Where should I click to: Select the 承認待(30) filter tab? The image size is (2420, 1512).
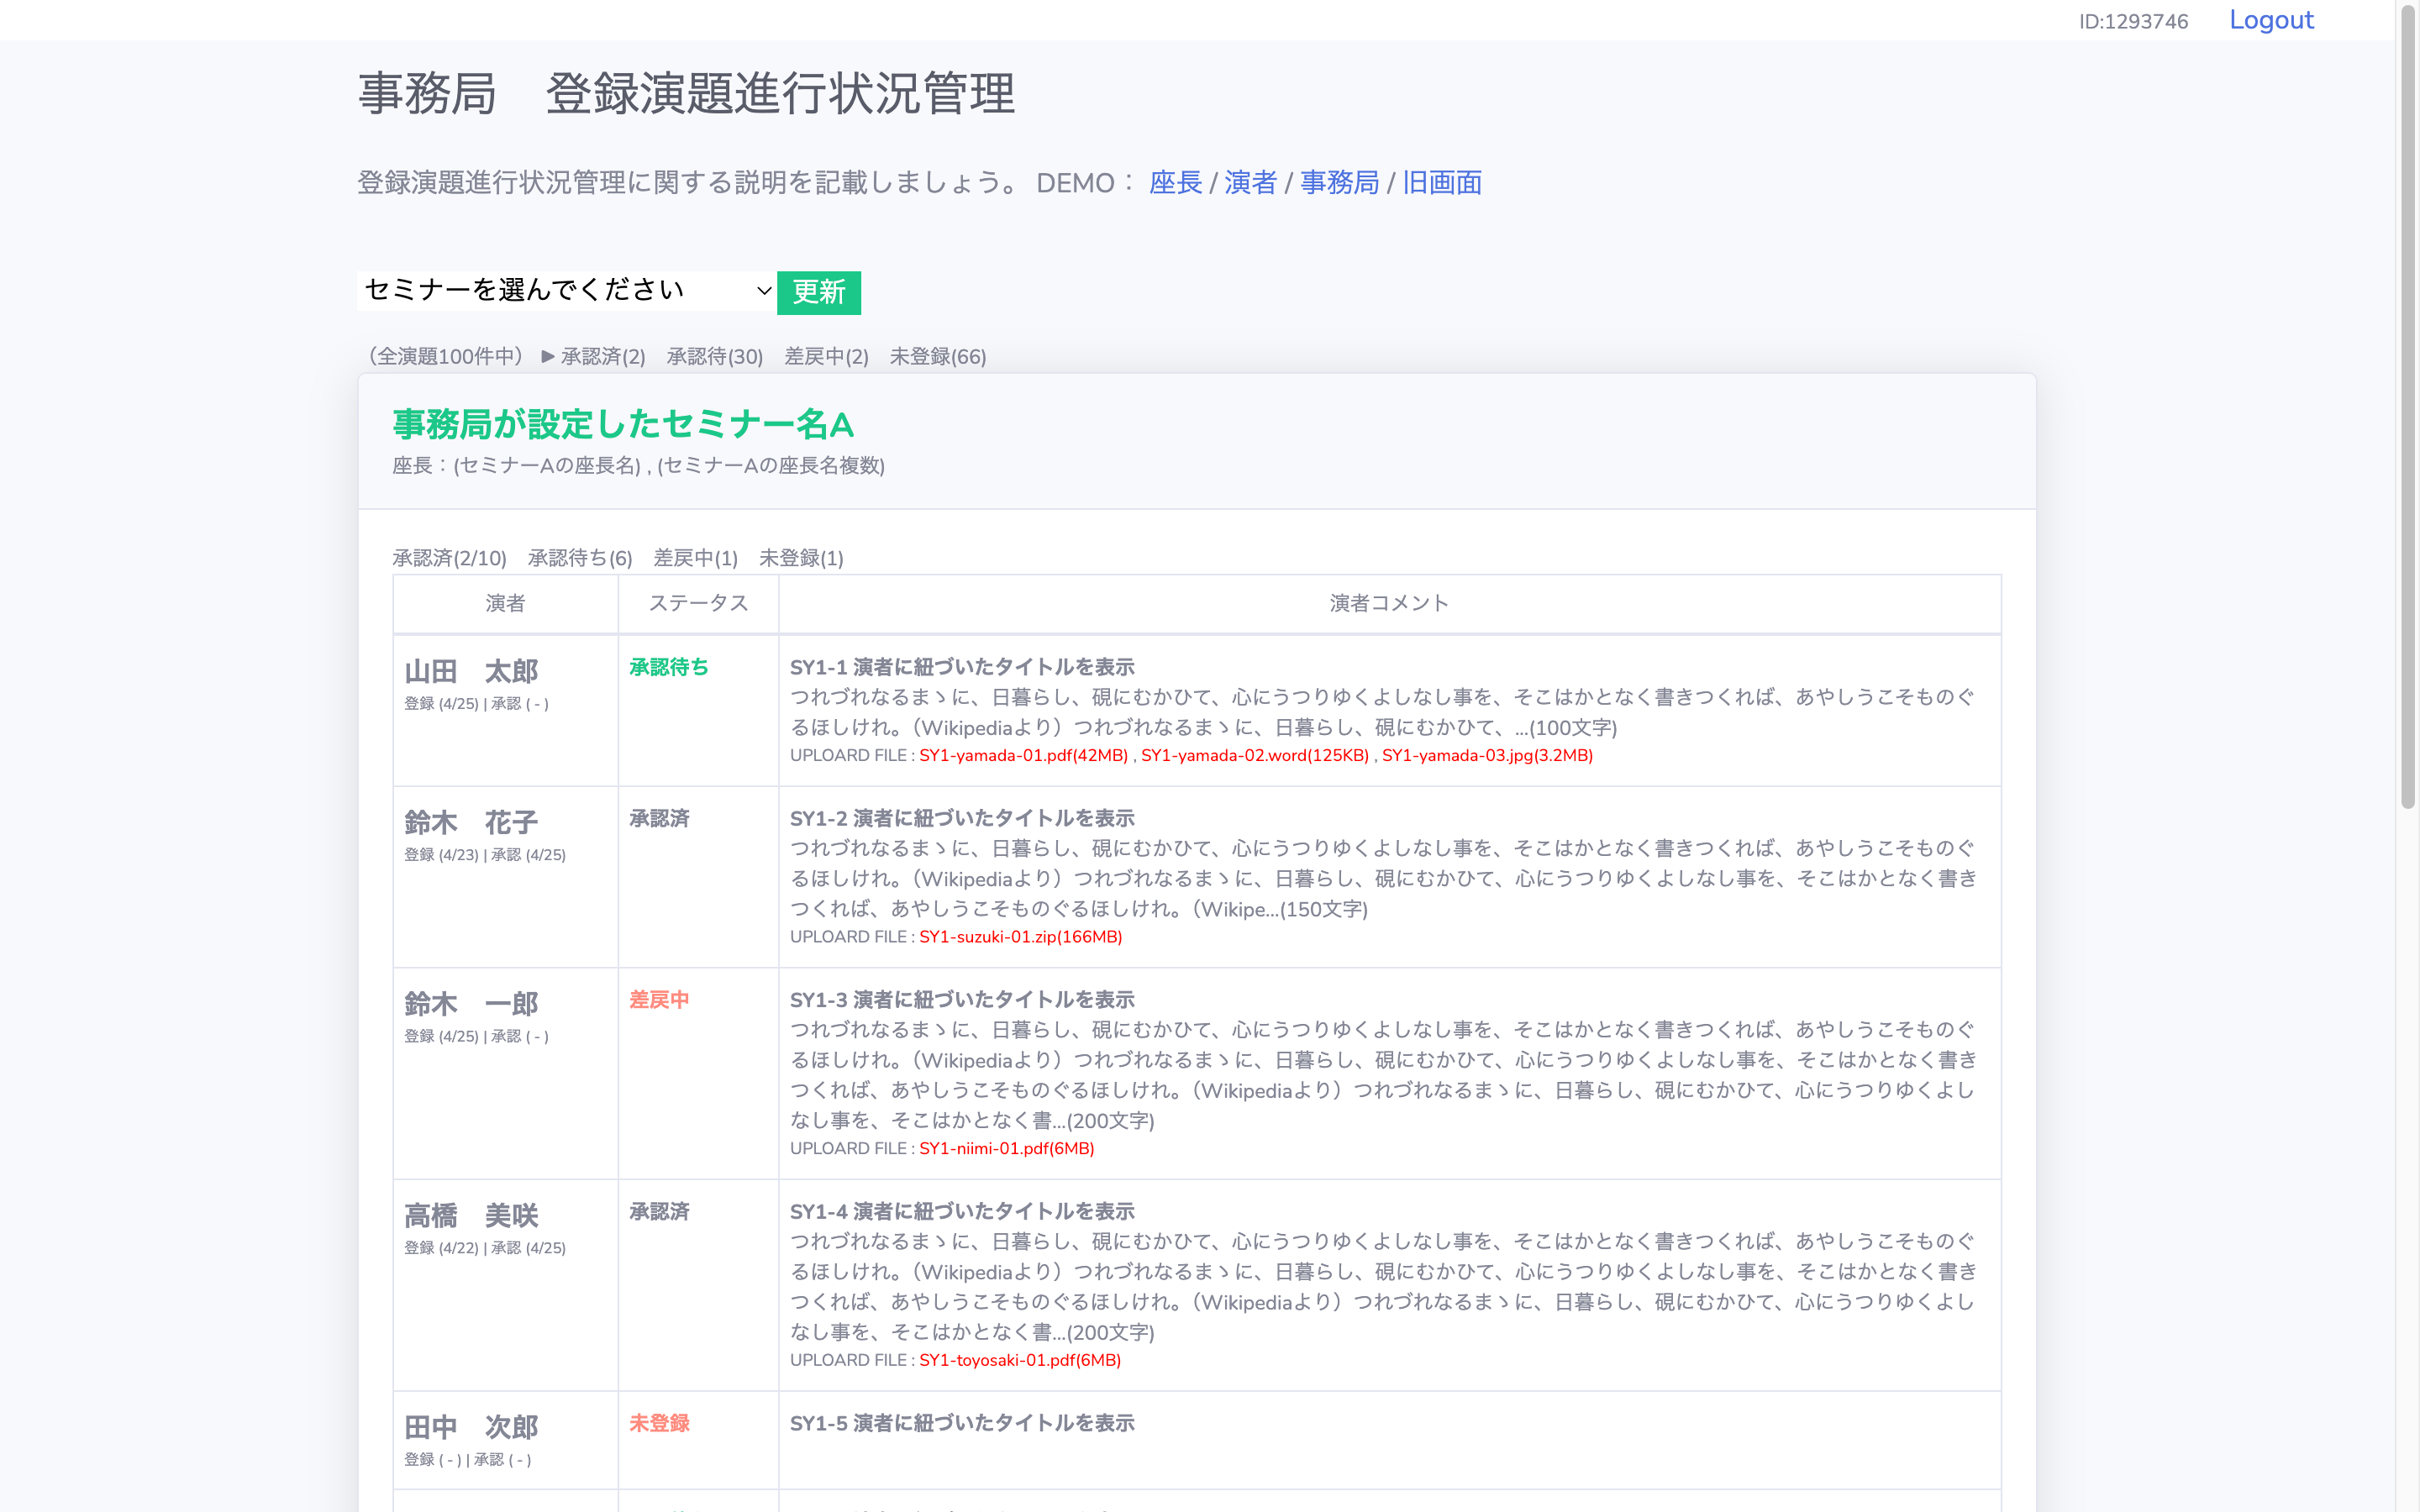coord(714,356)
